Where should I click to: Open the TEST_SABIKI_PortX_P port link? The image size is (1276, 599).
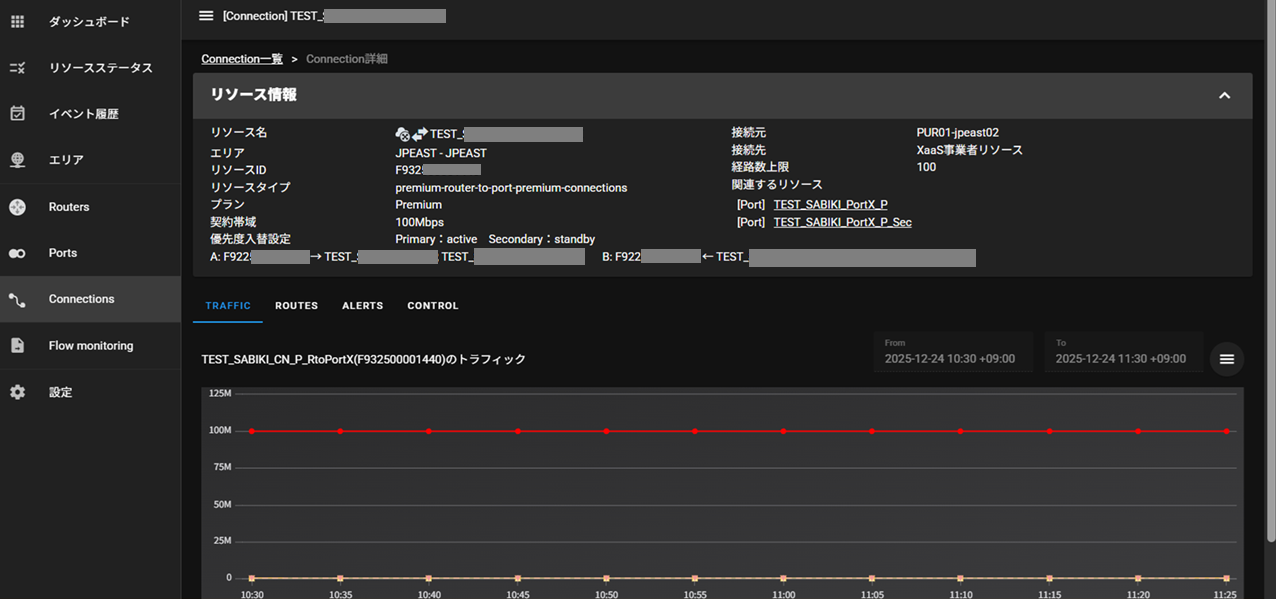click(830, 205)
